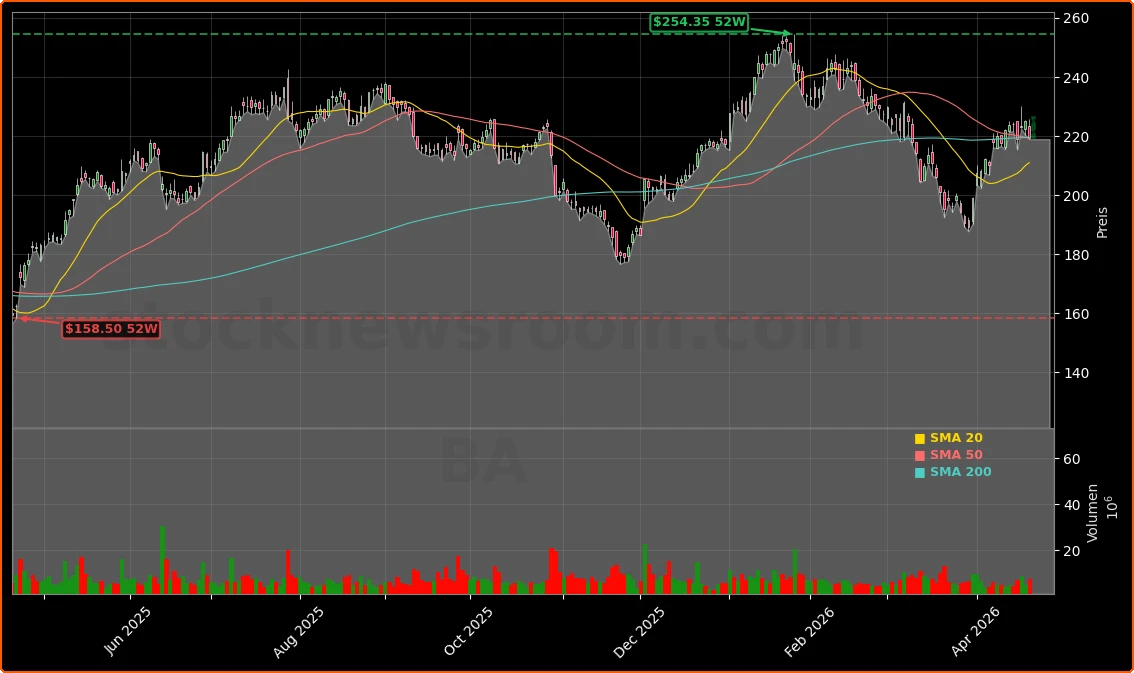This screenshot has width=1134, height=673.
Task: Click the BA ticker watermark
Action: pos(482,462)
